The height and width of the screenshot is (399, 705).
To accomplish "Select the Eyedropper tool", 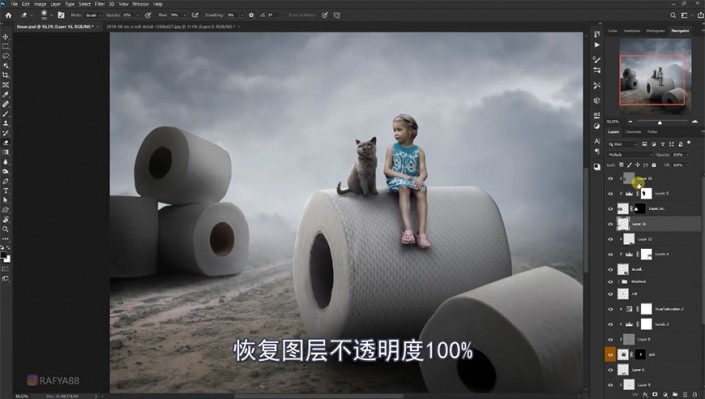I will (5, 94).
